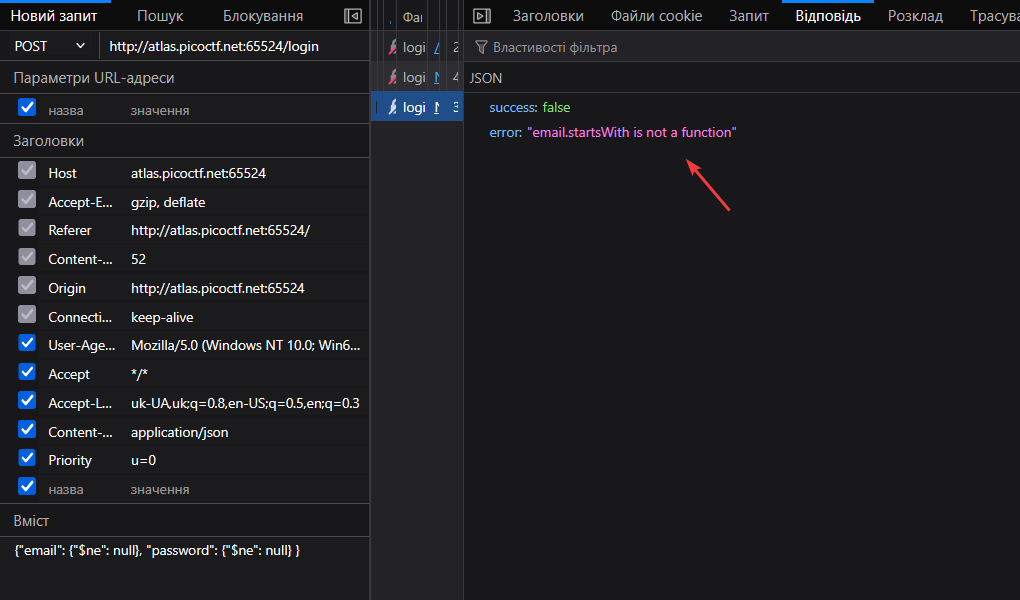Open the Блокування tab
The image size is (1020, 600).
pos(263,16)
